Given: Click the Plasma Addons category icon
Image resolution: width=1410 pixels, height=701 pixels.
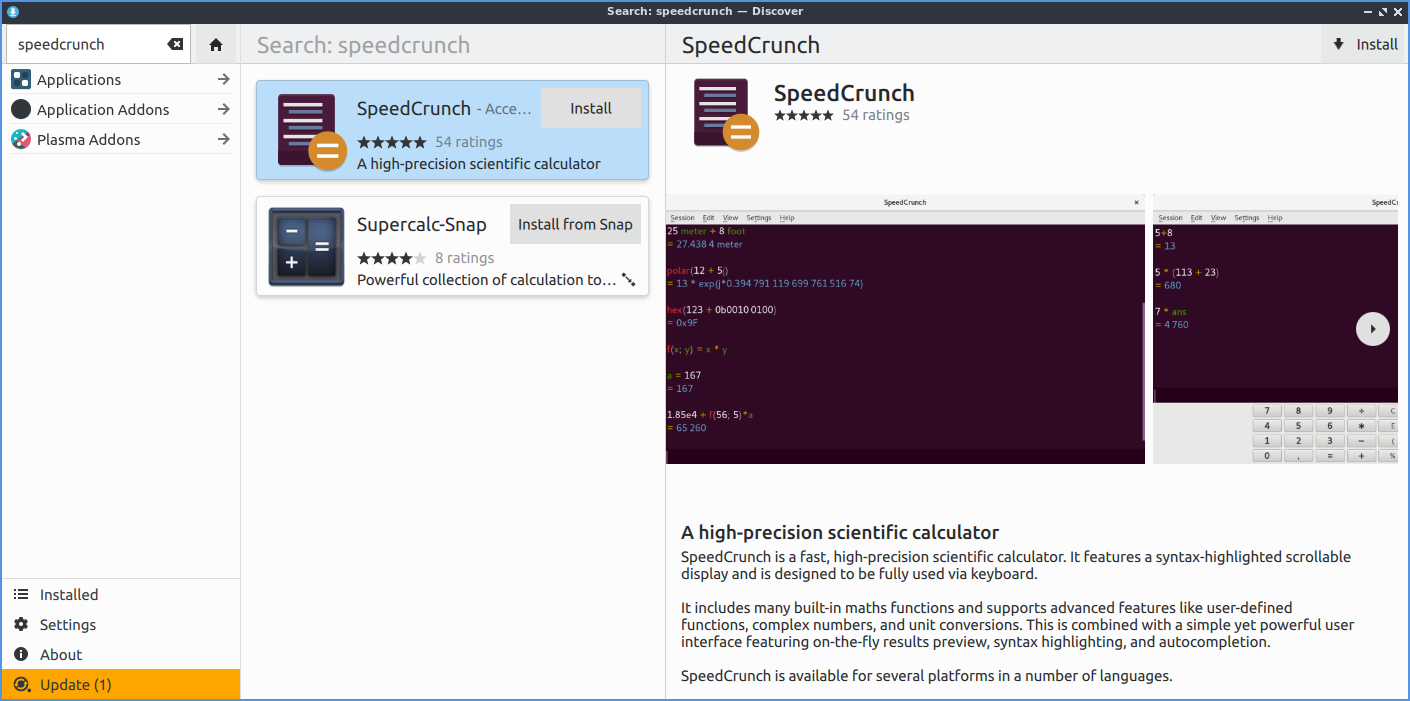Looking at the screenshot, I should 21,139.
